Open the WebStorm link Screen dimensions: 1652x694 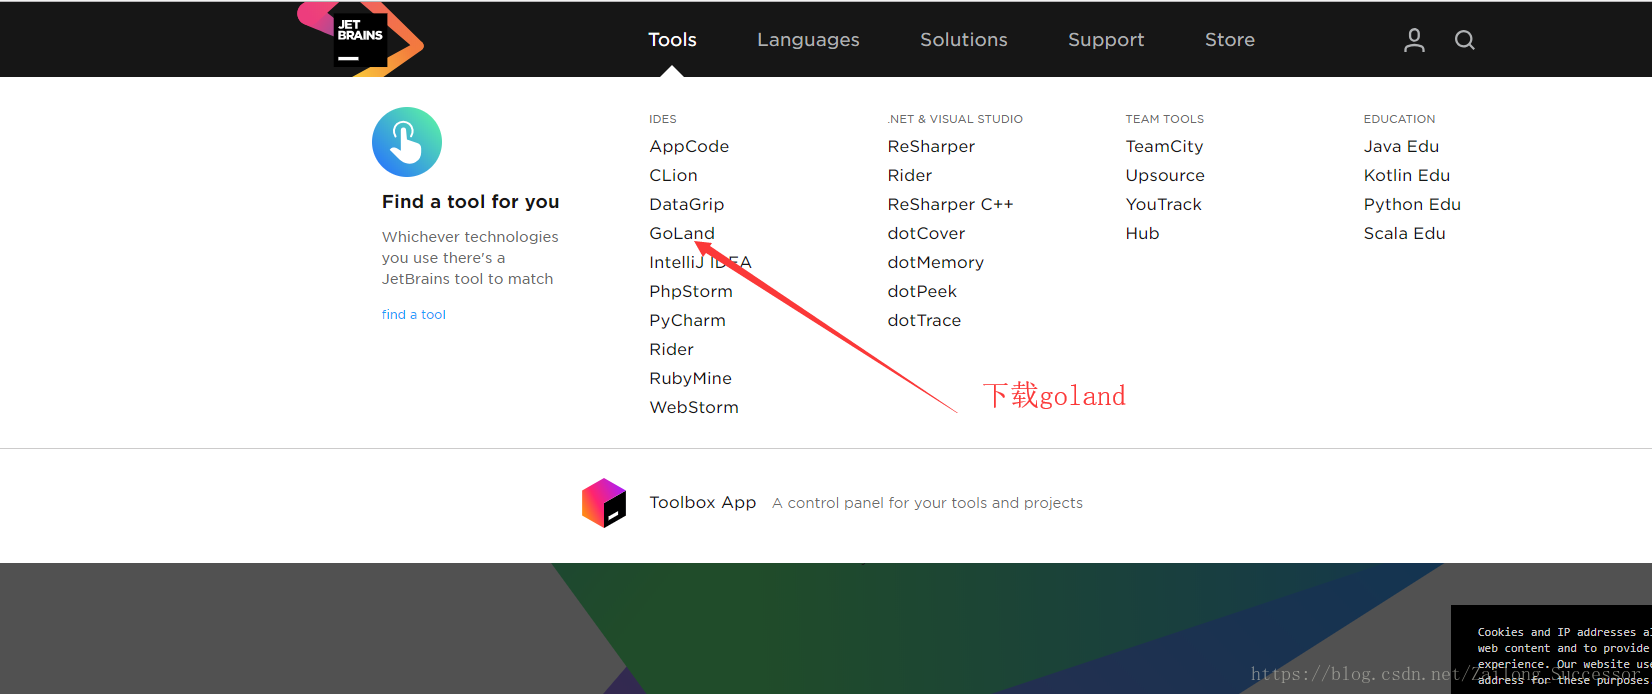(x=694, y=407)
